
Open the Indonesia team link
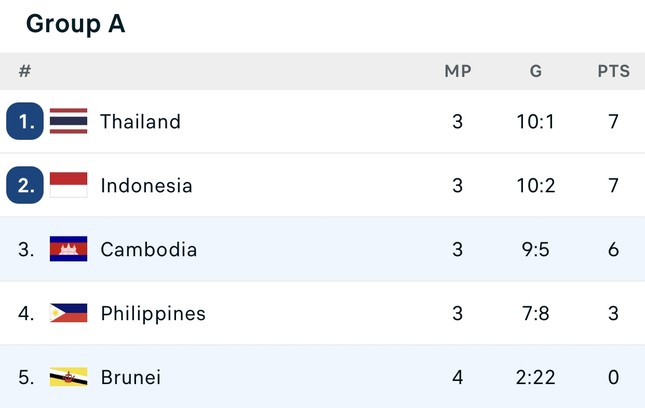click(146, 186)
